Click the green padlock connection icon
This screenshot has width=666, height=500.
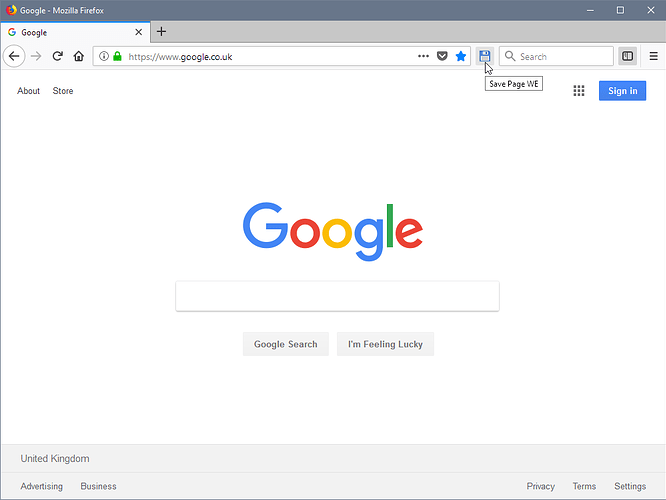pos(117,56)
